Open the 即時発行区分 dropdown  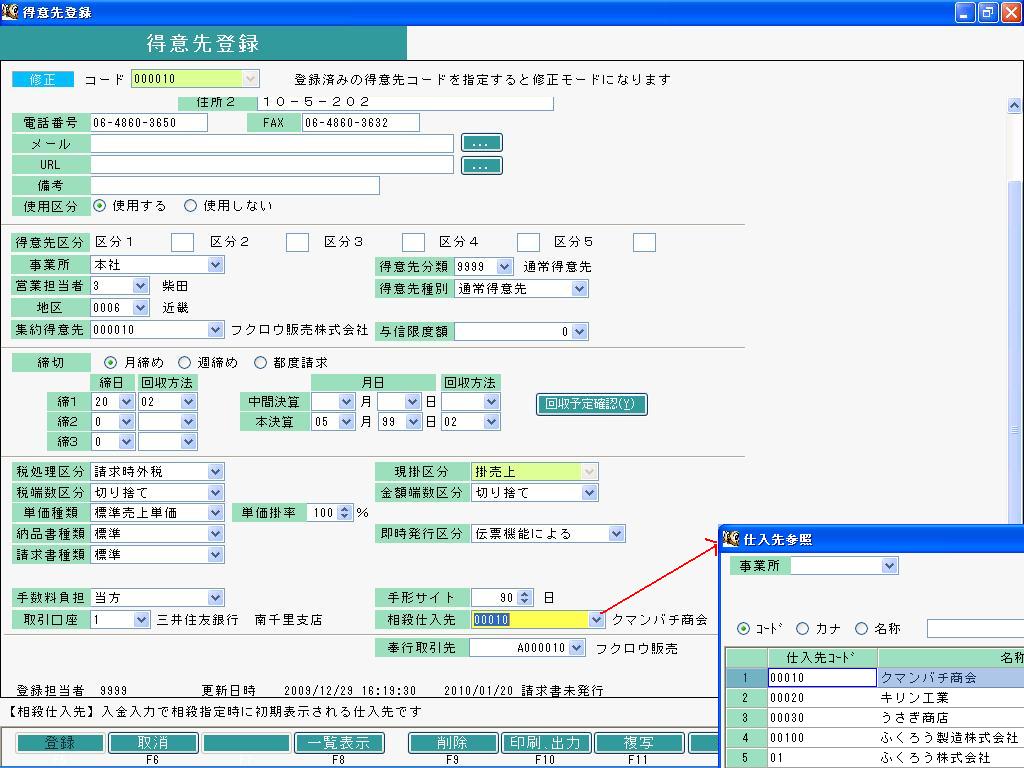tap(616, 534)
